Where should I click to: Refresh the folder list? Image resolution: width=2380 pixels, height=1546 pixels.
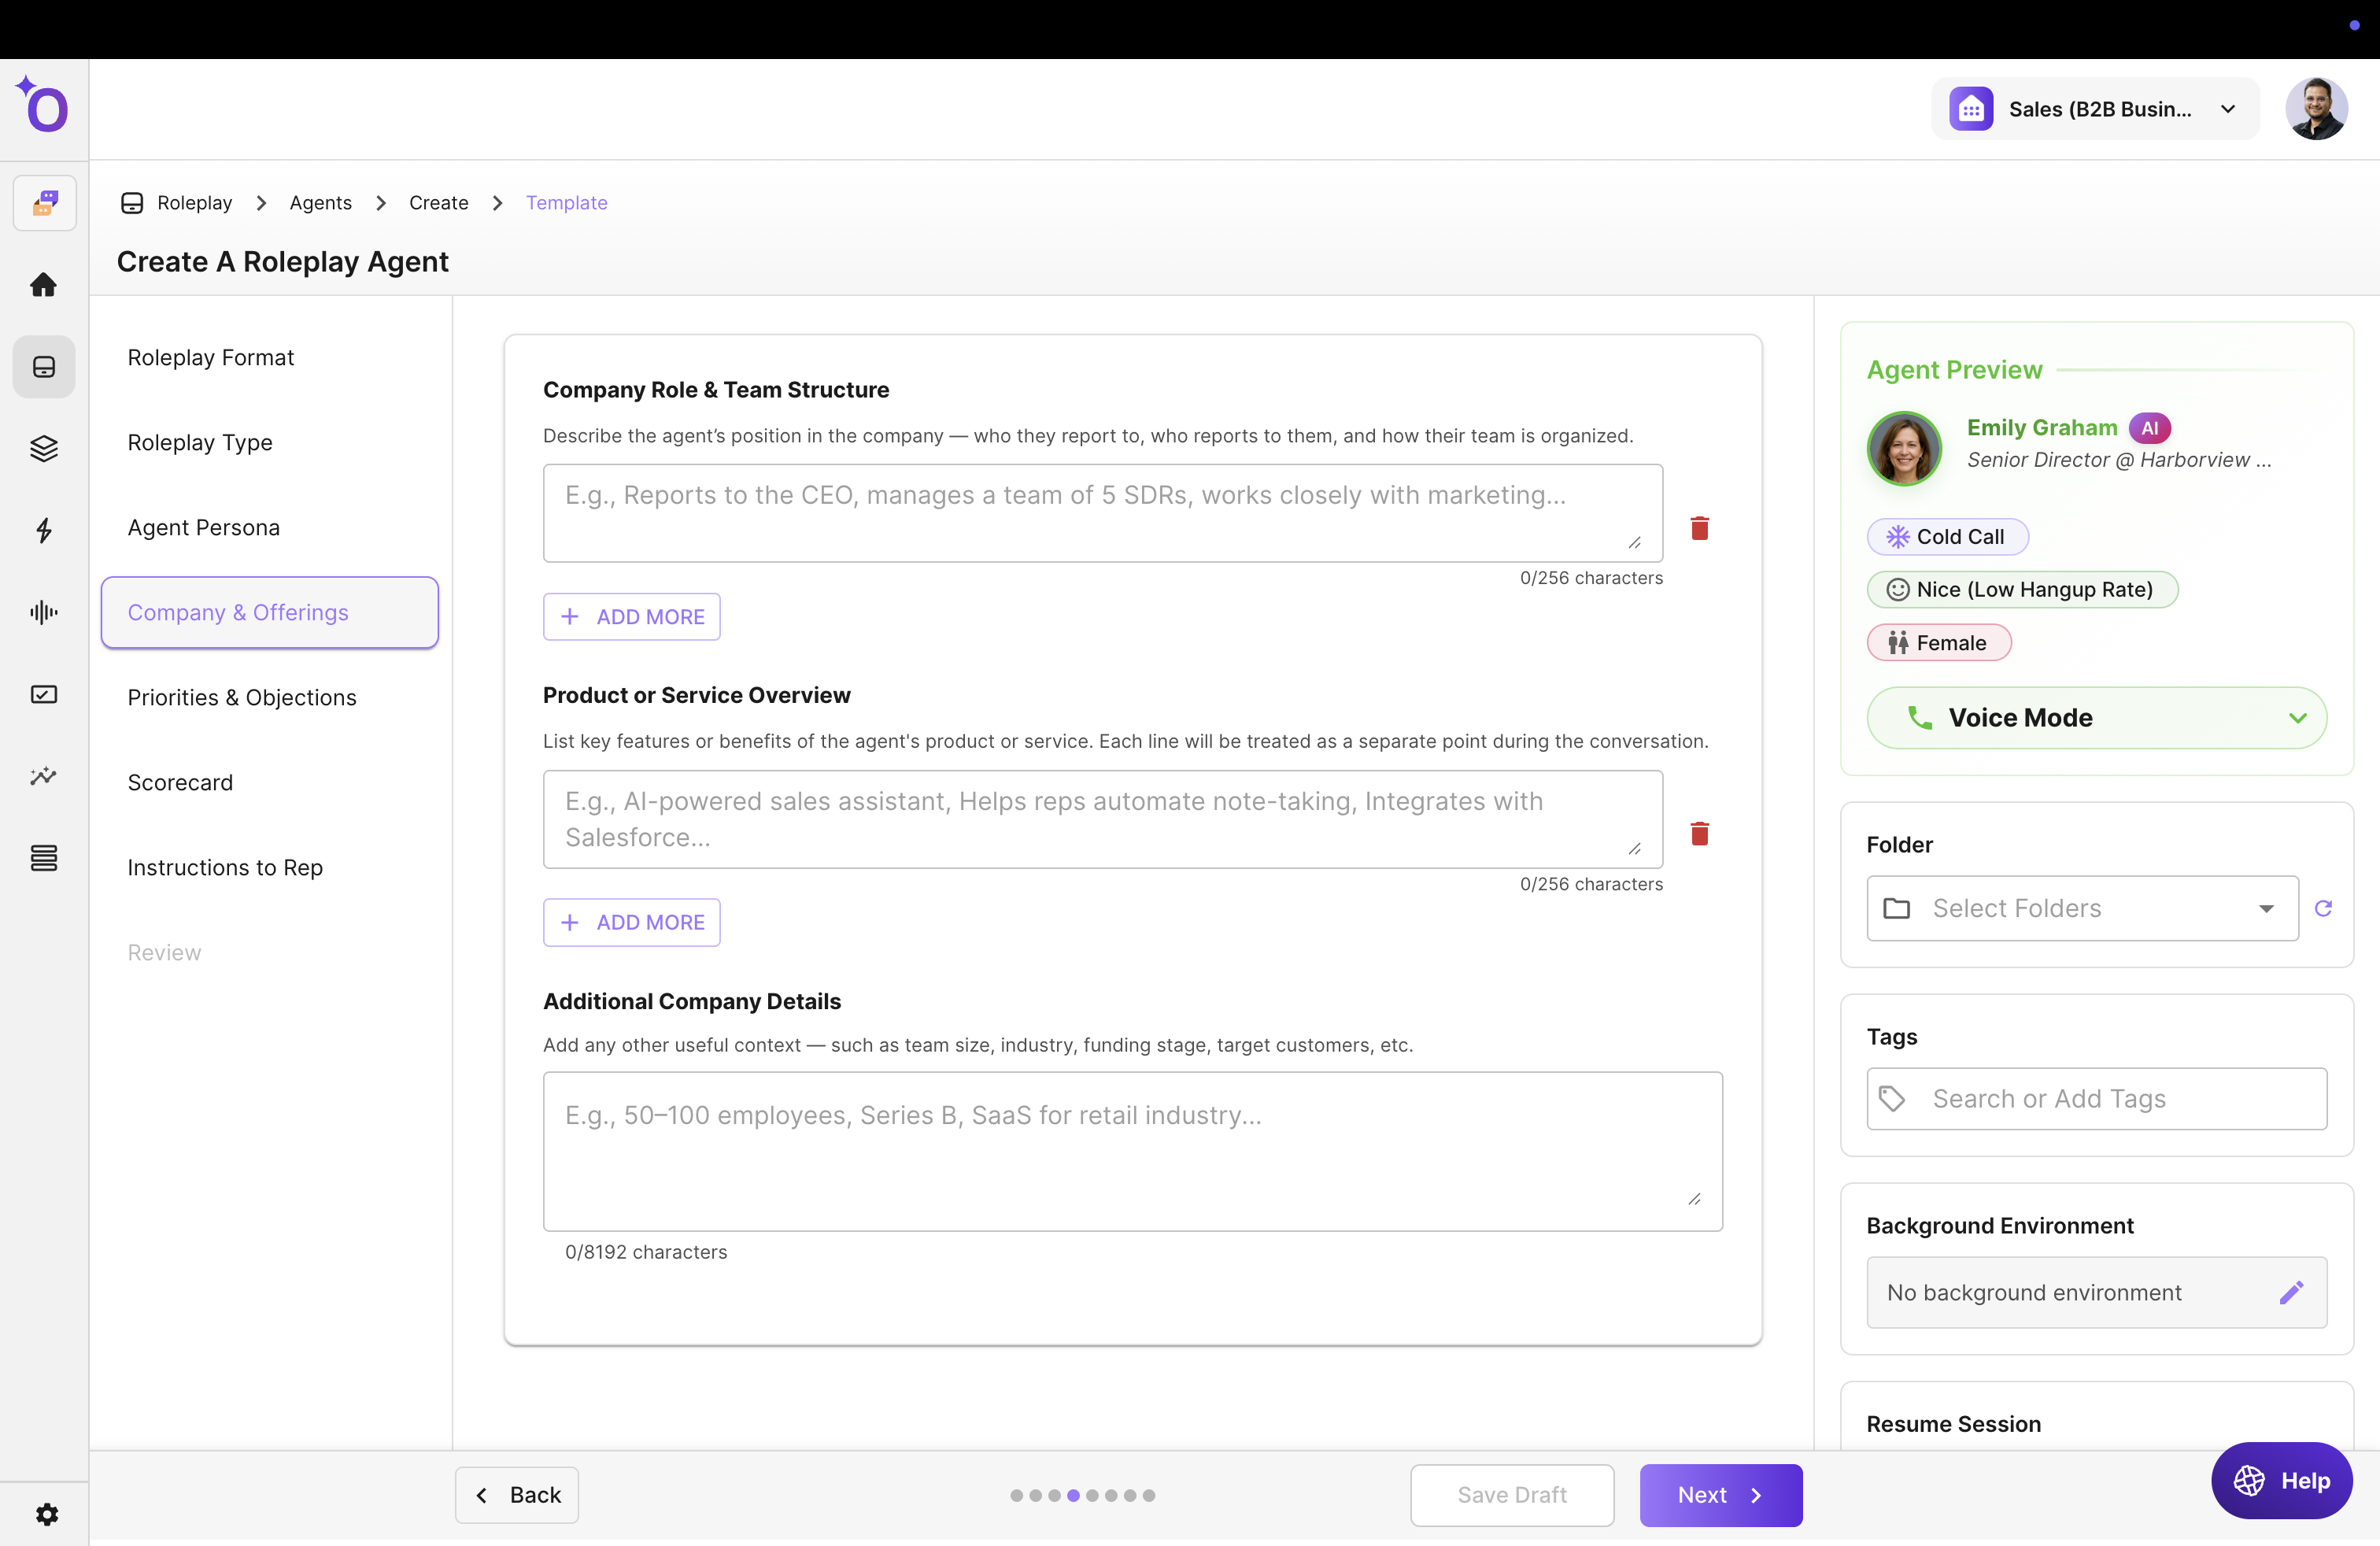coord(2323,908)
